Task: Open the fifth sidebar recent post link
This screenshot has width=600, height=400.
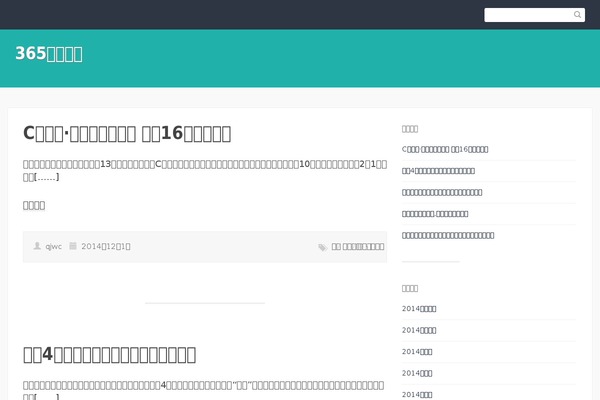Action: coord(448,235)
